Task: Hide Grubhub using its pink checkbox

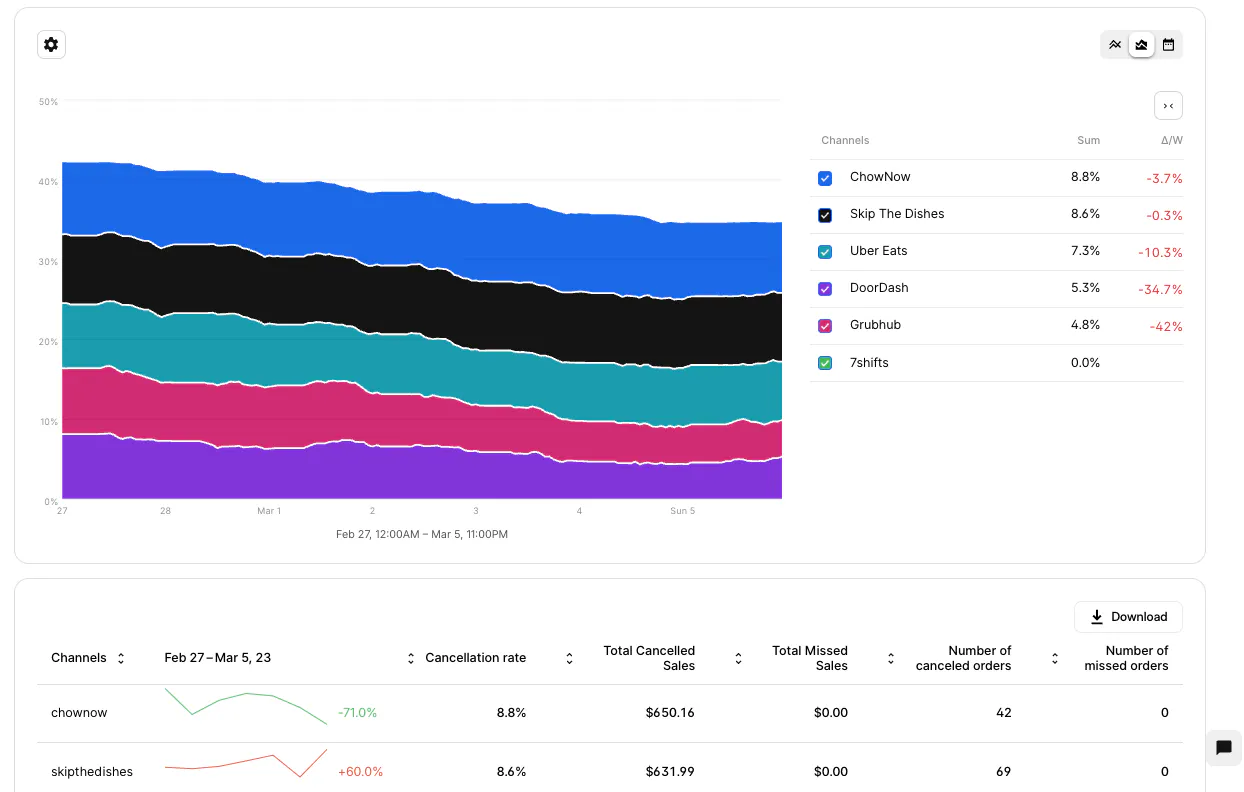Action: coord(825,326)
